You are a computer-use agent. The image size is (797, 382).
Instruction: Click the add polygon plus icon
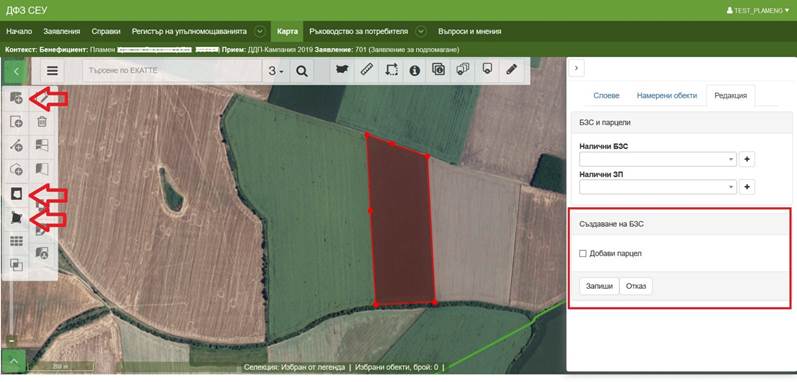[x=17, y=121]
